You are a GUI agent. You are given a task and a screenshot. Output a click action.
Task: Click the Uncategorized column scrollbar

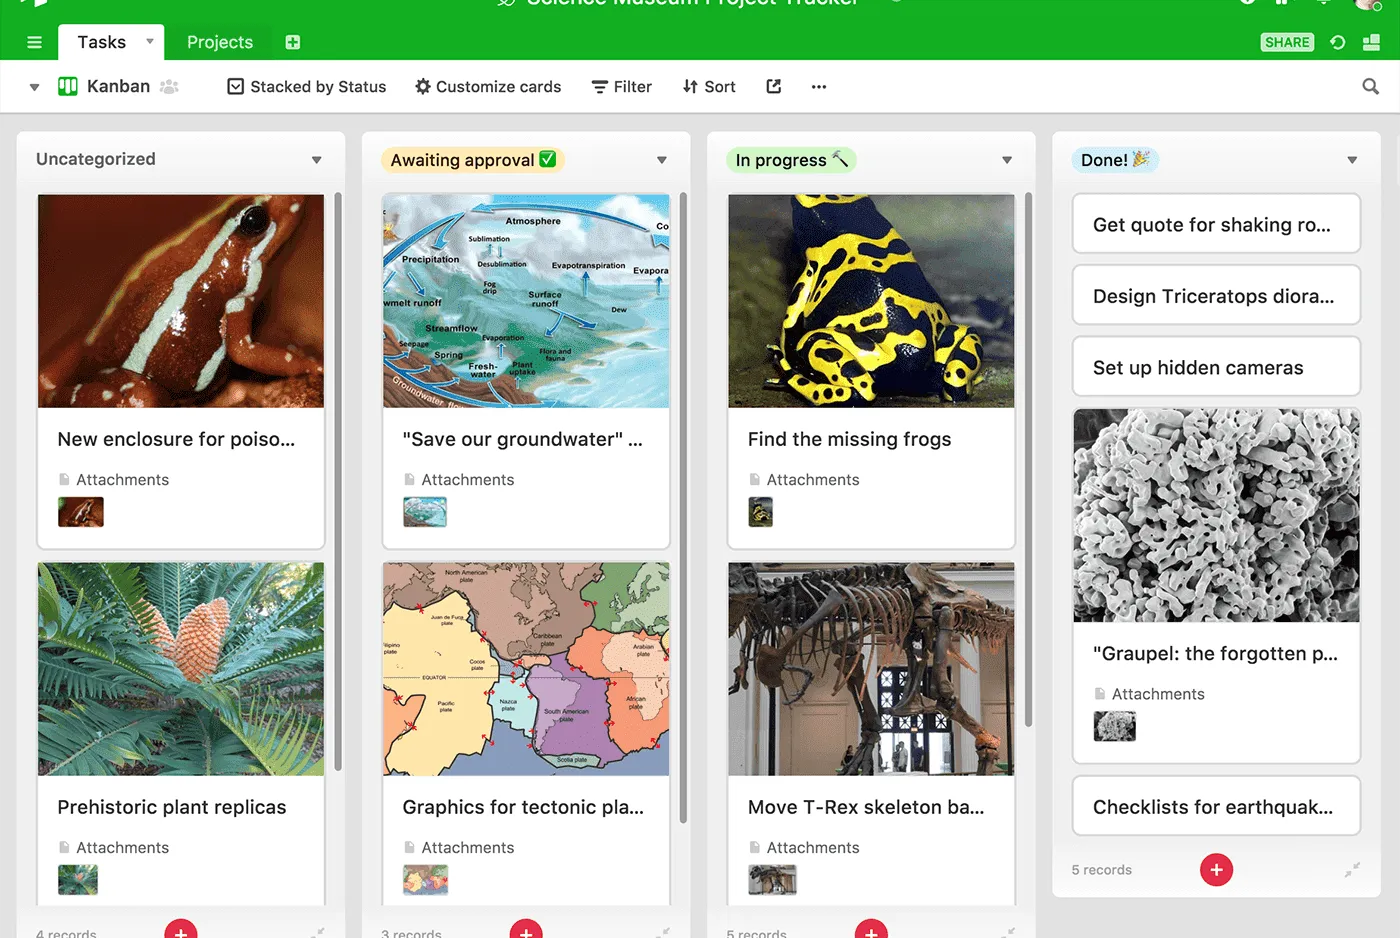click(x=338, y=480)
